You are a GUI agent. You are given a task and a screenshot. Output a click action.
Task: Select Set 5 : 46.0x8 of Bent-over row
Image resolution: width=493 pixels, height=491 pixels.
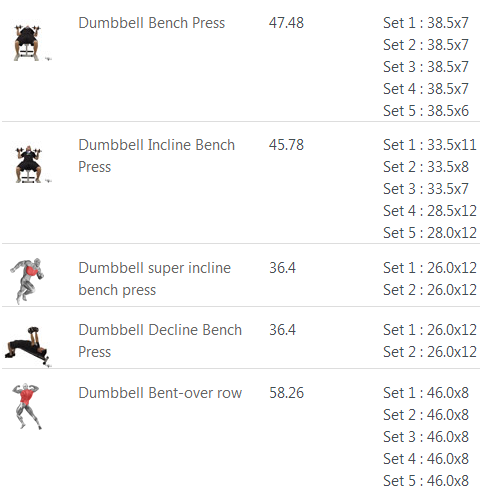click(426, 481)
